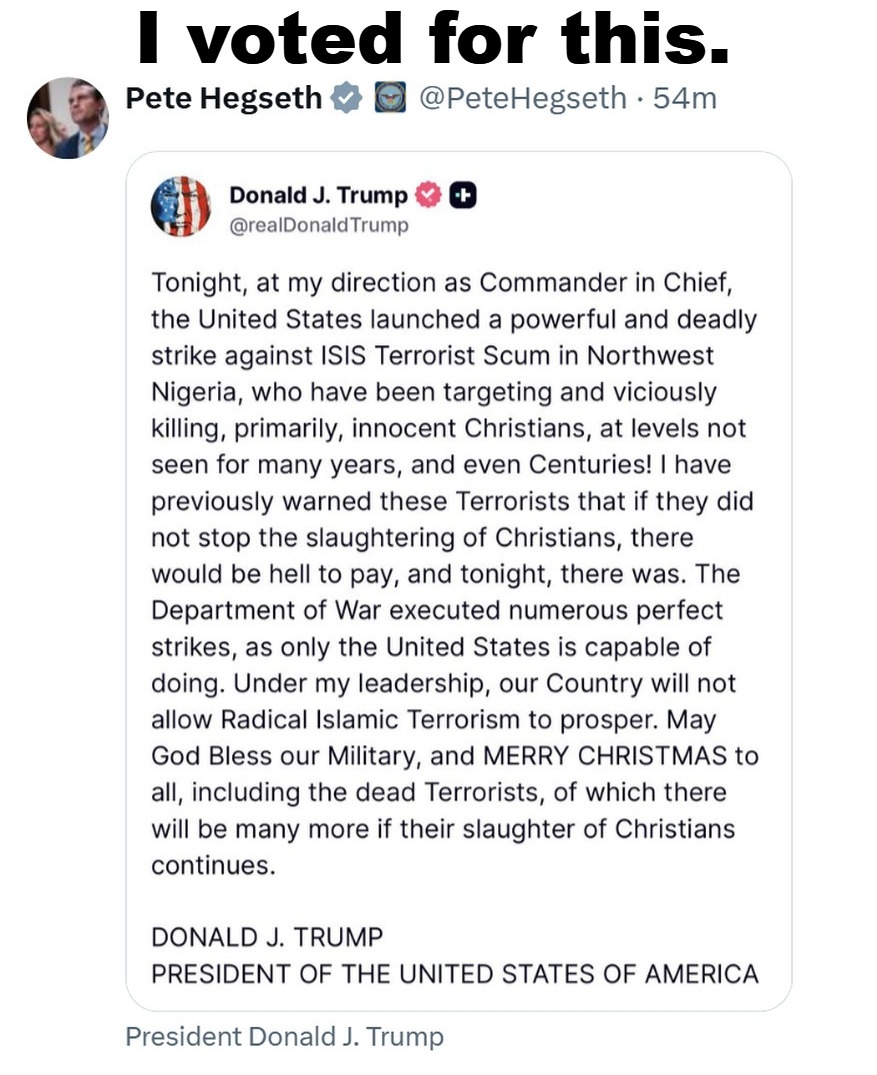Click the final word 'continues.' in post
The image size is (877, 1075).
coord(212,865)
